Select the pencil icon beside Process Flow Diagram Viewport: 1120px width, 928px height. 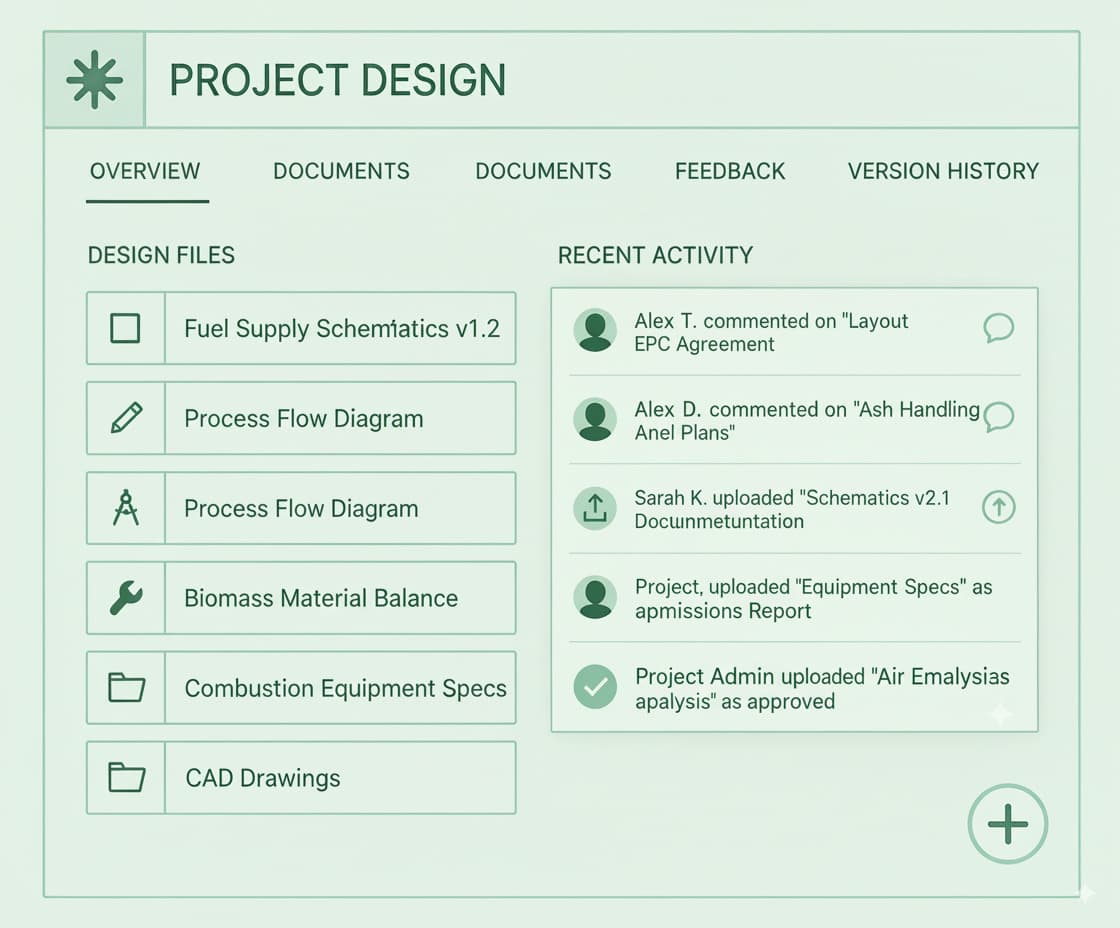[x=125, y=418]
